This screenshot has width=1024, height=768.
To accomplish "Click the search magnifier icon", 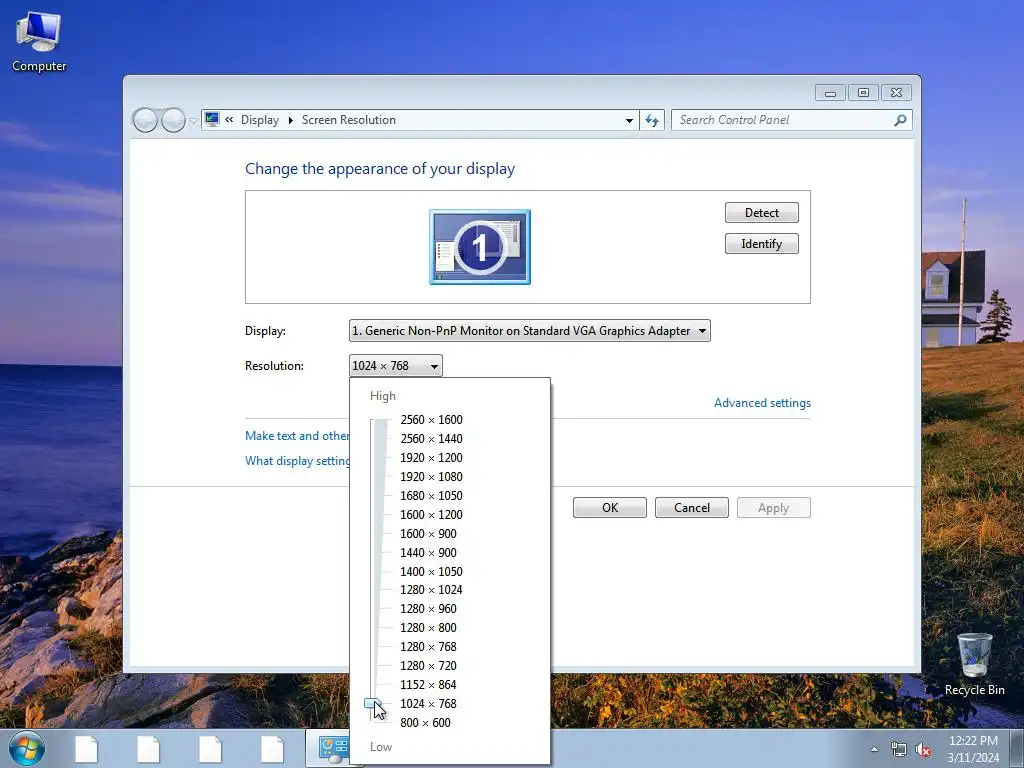I will coord(900,120).
